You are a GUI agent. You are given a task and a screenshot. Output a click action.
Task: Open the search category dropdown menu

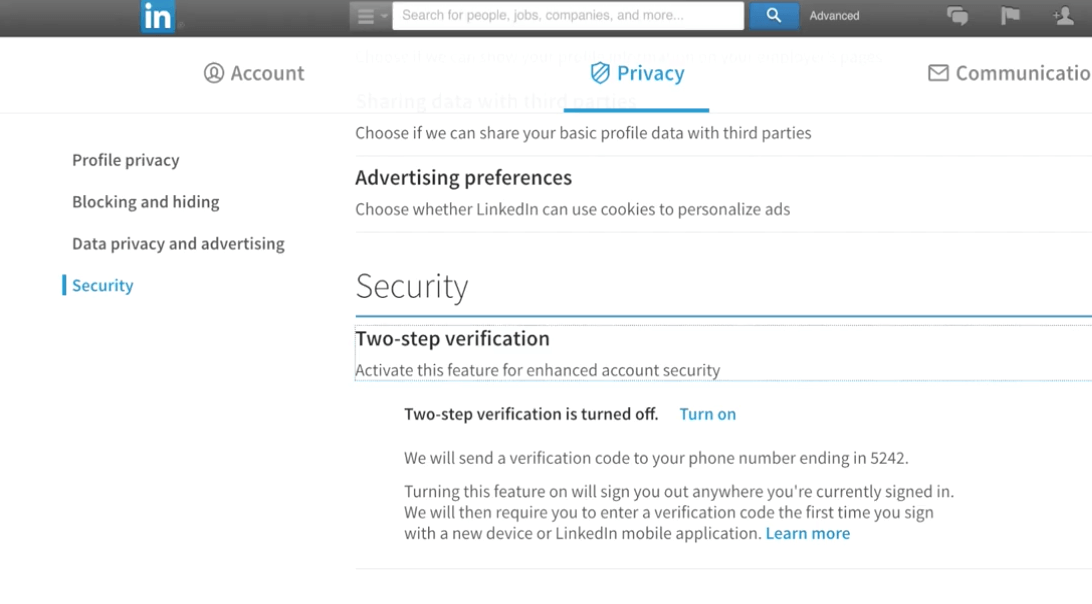pyautogui.click(x=370, y=15)
